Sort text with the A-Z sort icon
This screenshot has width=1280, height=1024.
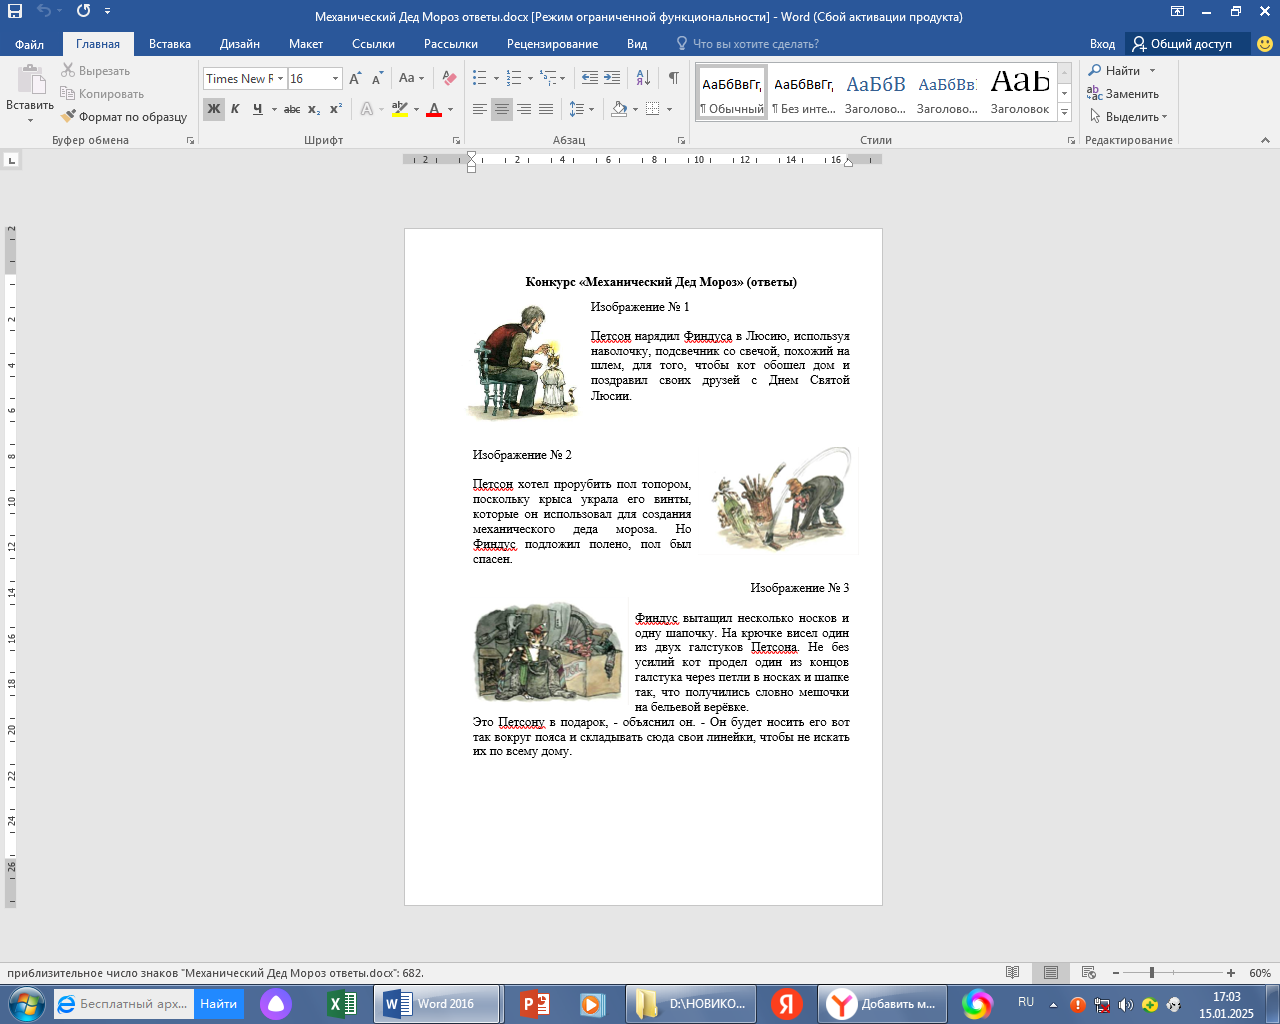pos(643,78)
